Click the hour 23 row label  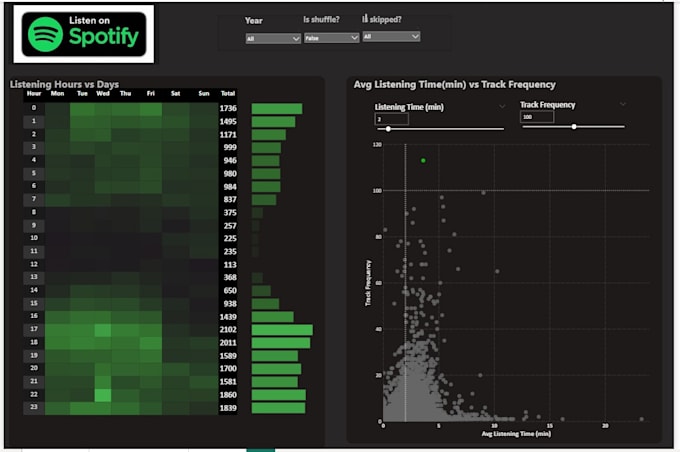[34, 407]
